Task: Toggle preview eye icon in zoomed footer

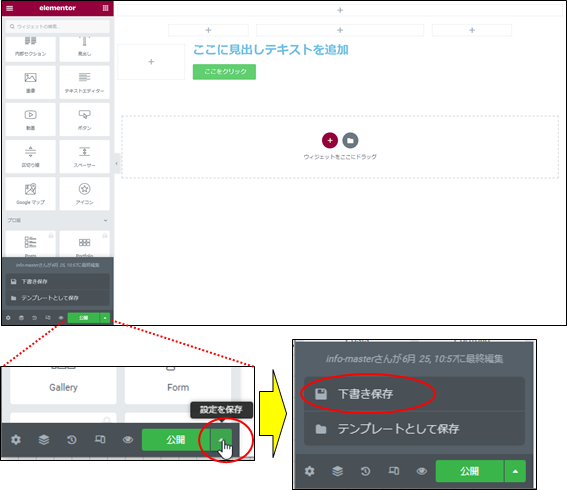Action: click(128, 440)
